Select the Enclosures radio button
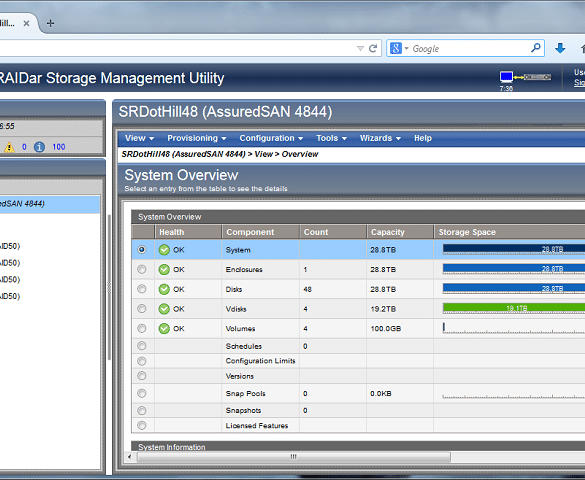 tap(142, 269)
